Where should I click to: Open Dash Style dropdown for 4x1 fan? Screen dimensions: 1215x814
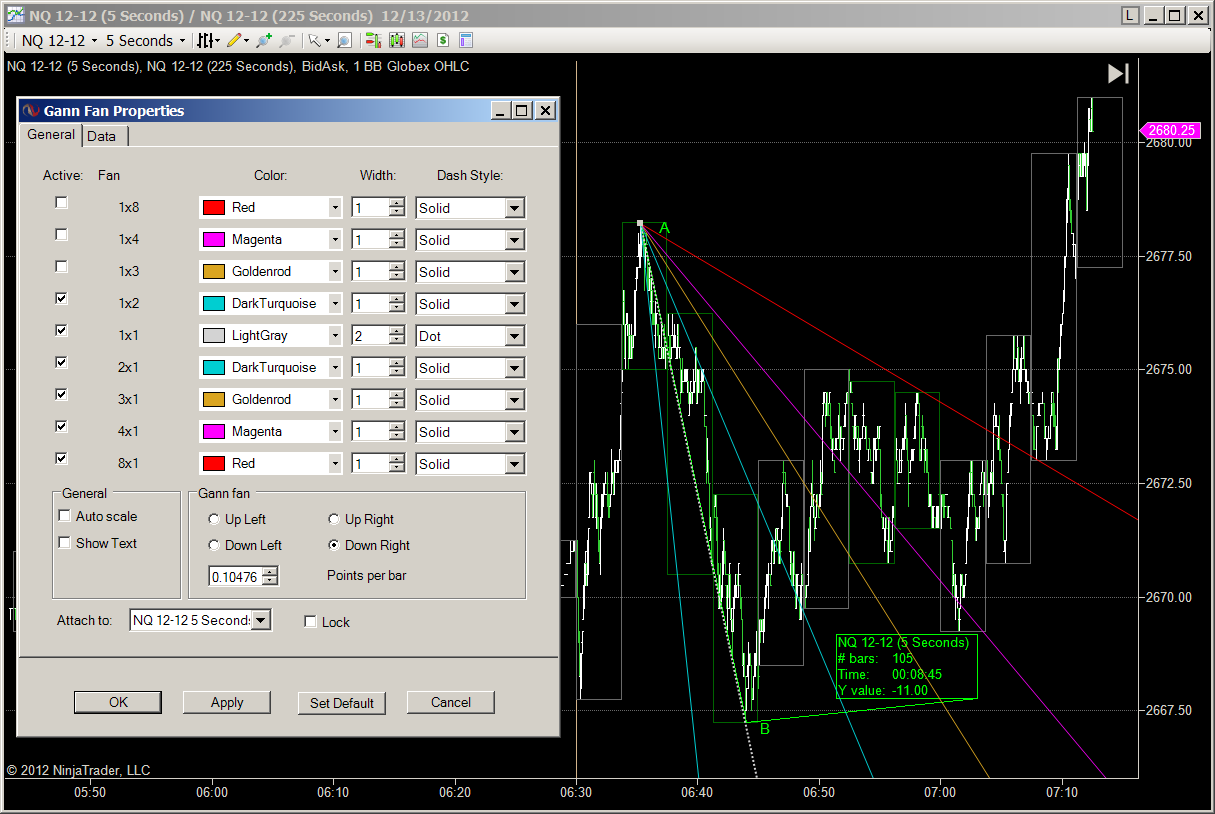(x=514, y=432)
